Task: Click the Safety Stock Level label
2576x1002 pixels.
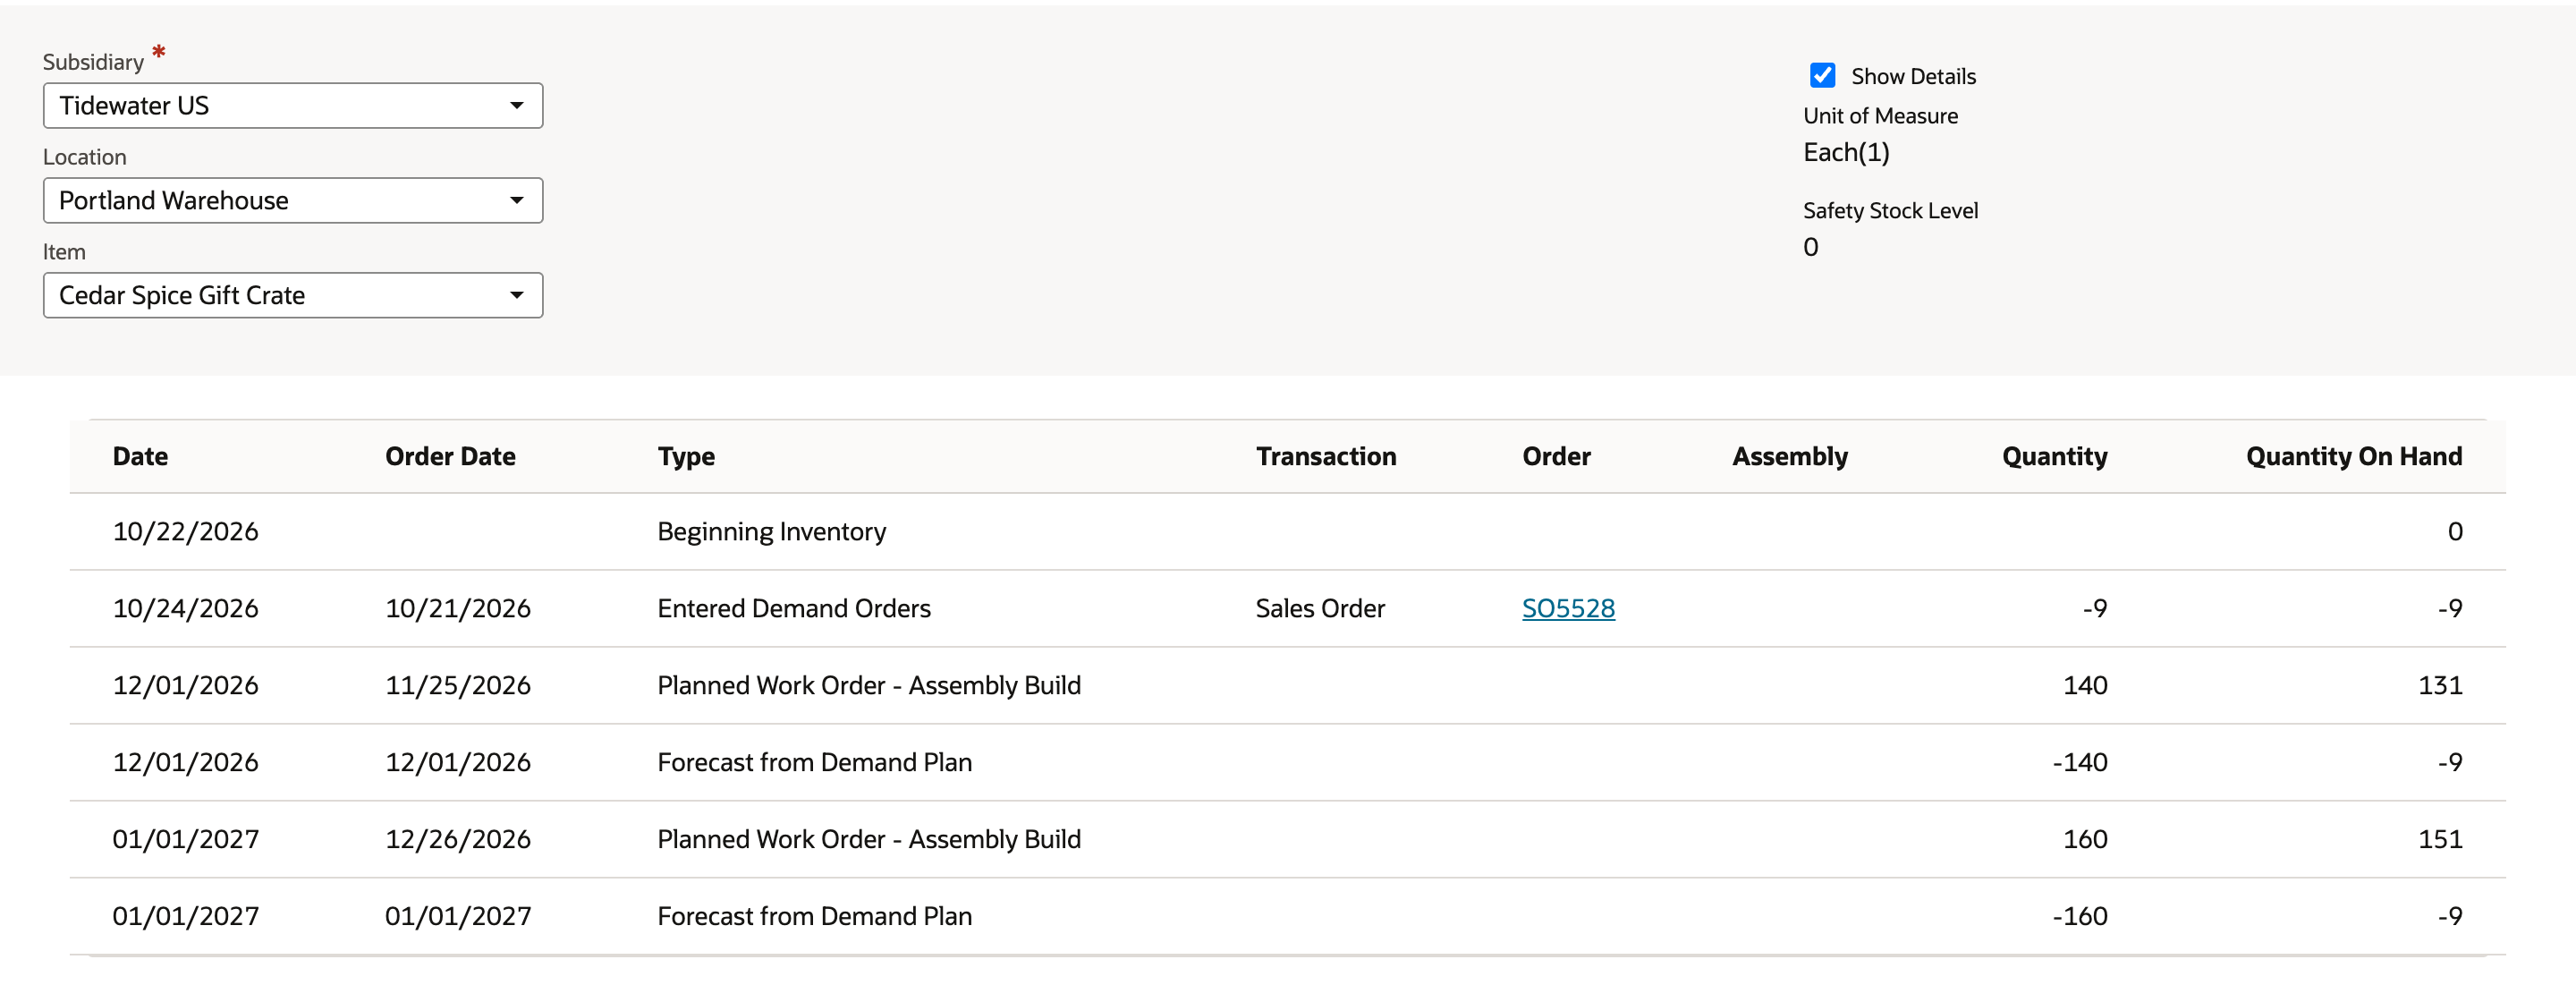Action: 1890,211
